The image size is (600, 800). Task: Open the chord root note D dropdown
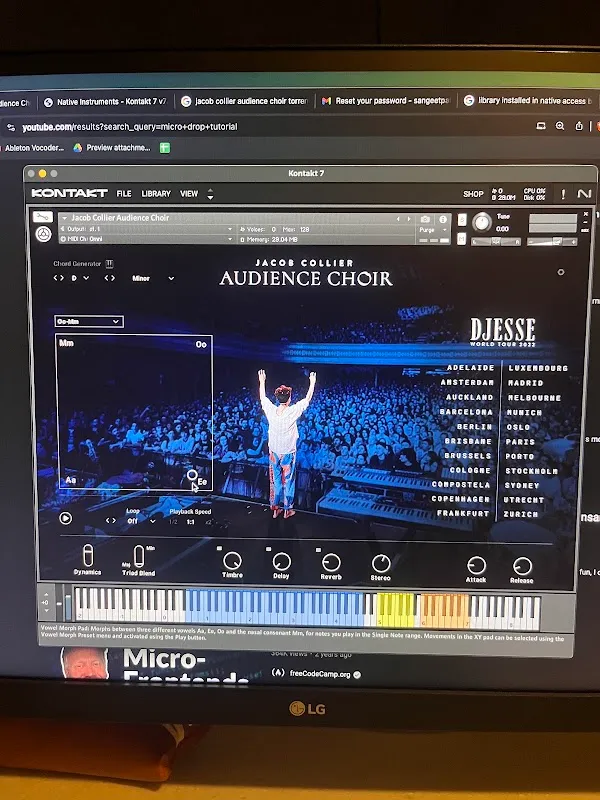[80, 278]
